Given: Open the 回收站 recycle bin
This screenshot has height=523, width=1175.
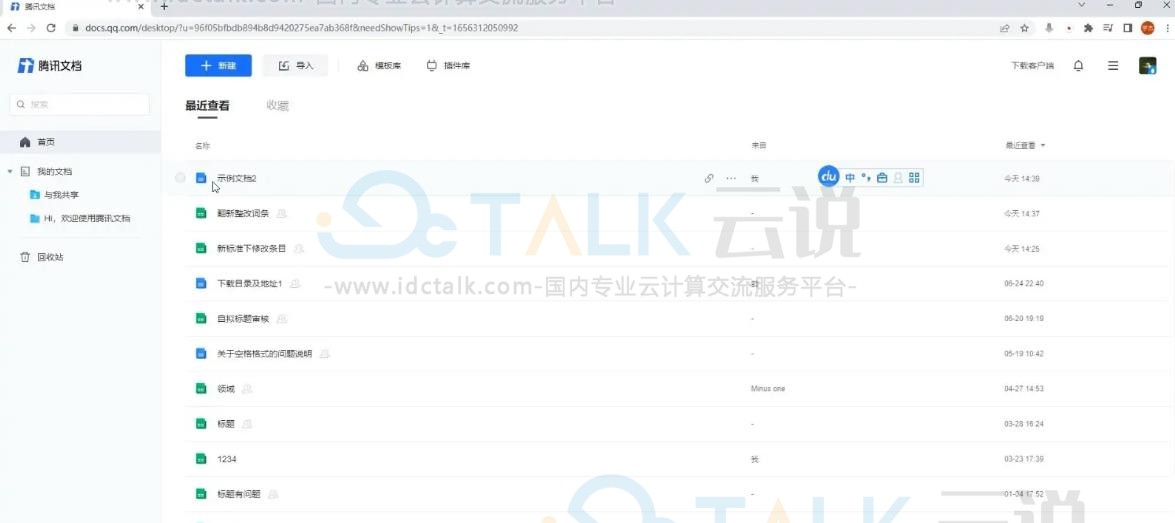Looking at the screenshot, I should [x=42, y=257].
